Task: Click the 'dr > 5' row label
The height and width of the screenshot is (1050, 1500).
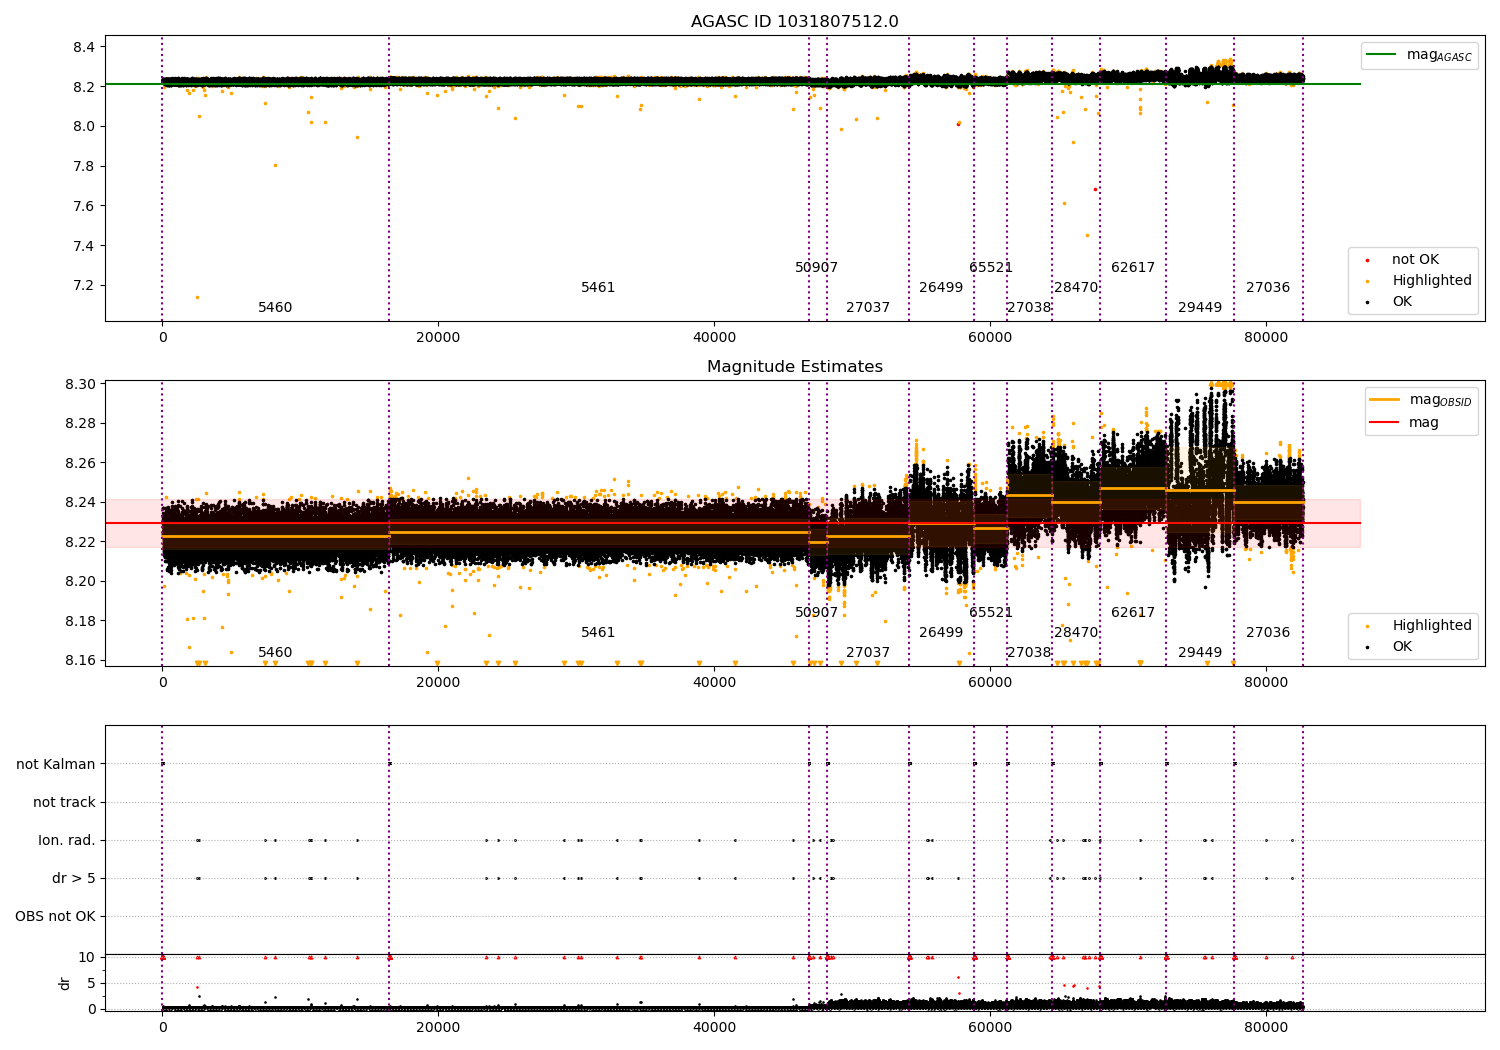Action: point(74,878)
